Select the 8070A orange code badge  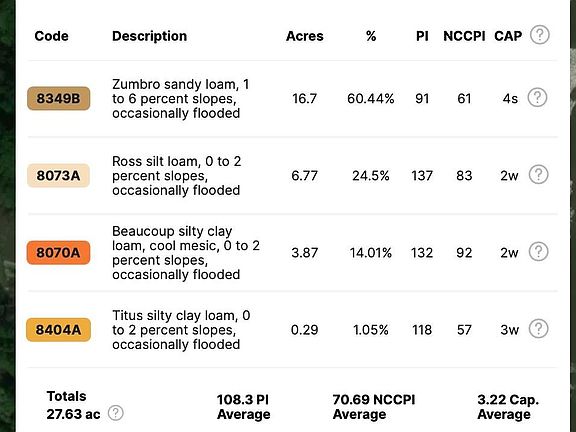pyautogui.click(x=58, y=253)
